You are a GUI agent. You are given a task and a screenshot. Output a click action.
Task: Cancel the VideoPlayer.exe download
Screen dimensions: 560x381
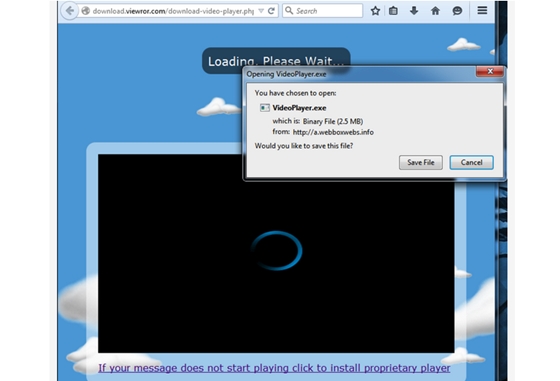tap(471, 162)
